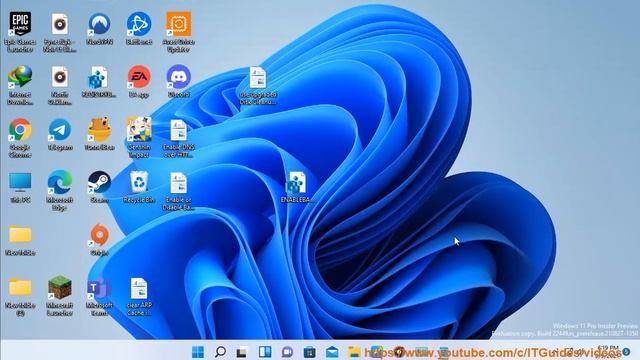Launch the Steam desktop shortcut

pos(99,187)
